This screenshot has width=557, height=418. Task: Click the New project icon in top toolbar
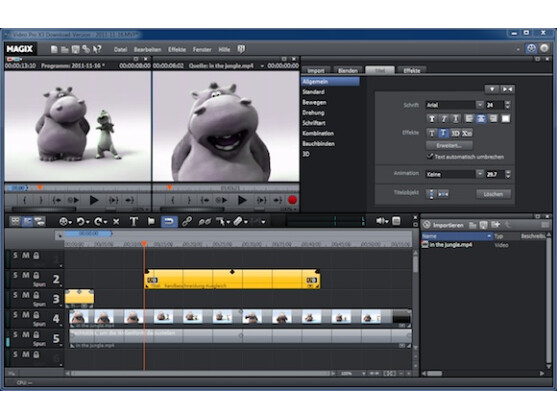(54, 49)
